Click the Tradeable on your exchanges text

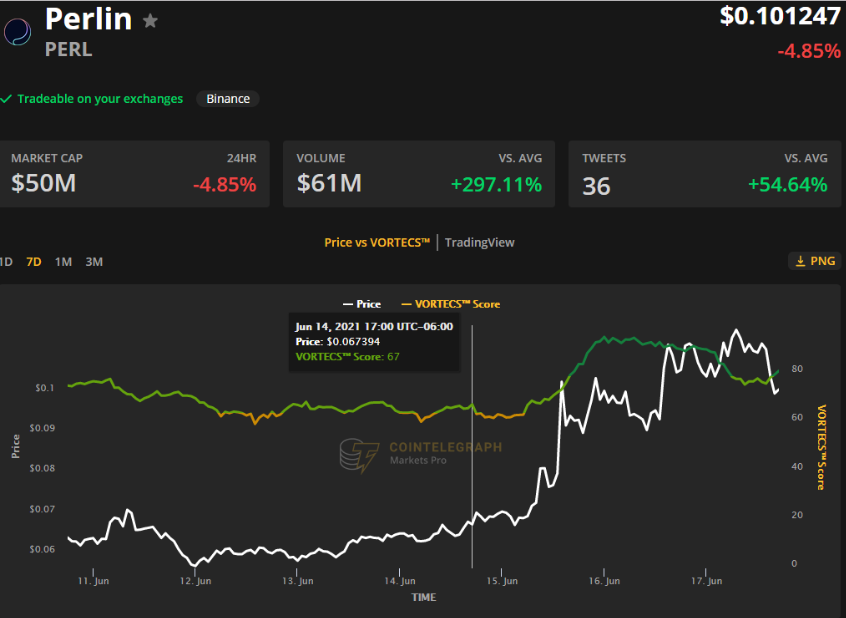coord(100,99)
